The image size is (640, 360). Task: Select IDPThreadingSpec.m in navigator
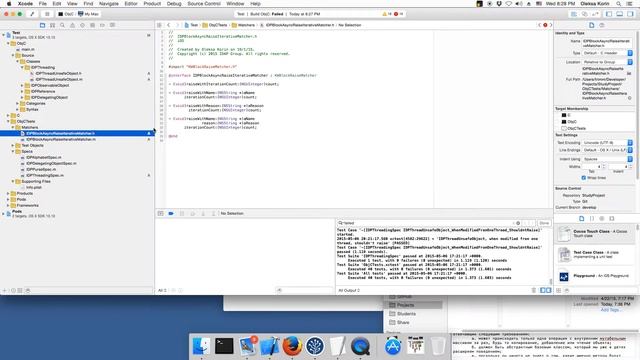click(x=45, y=175)
